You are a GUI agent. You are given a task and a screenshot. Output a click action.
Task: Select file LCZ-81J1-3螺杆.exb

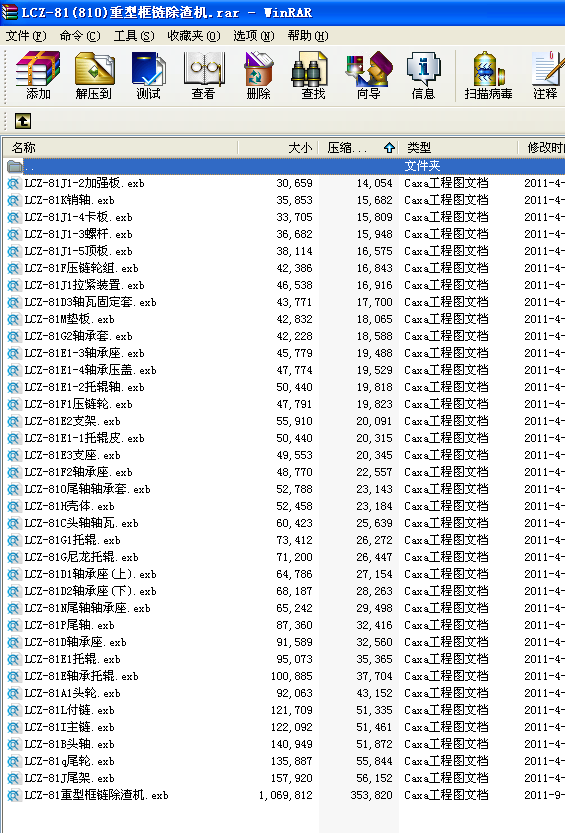(x=79, y=234)
